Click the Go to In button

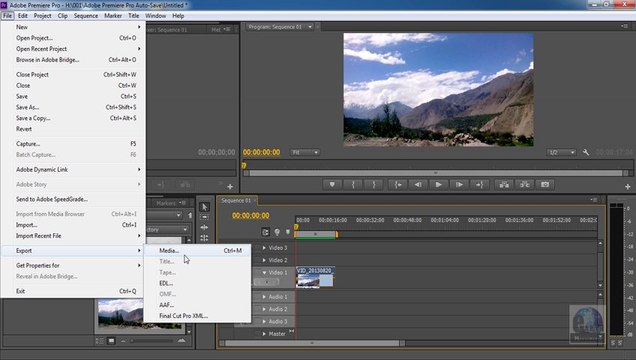tap(398, 185)
